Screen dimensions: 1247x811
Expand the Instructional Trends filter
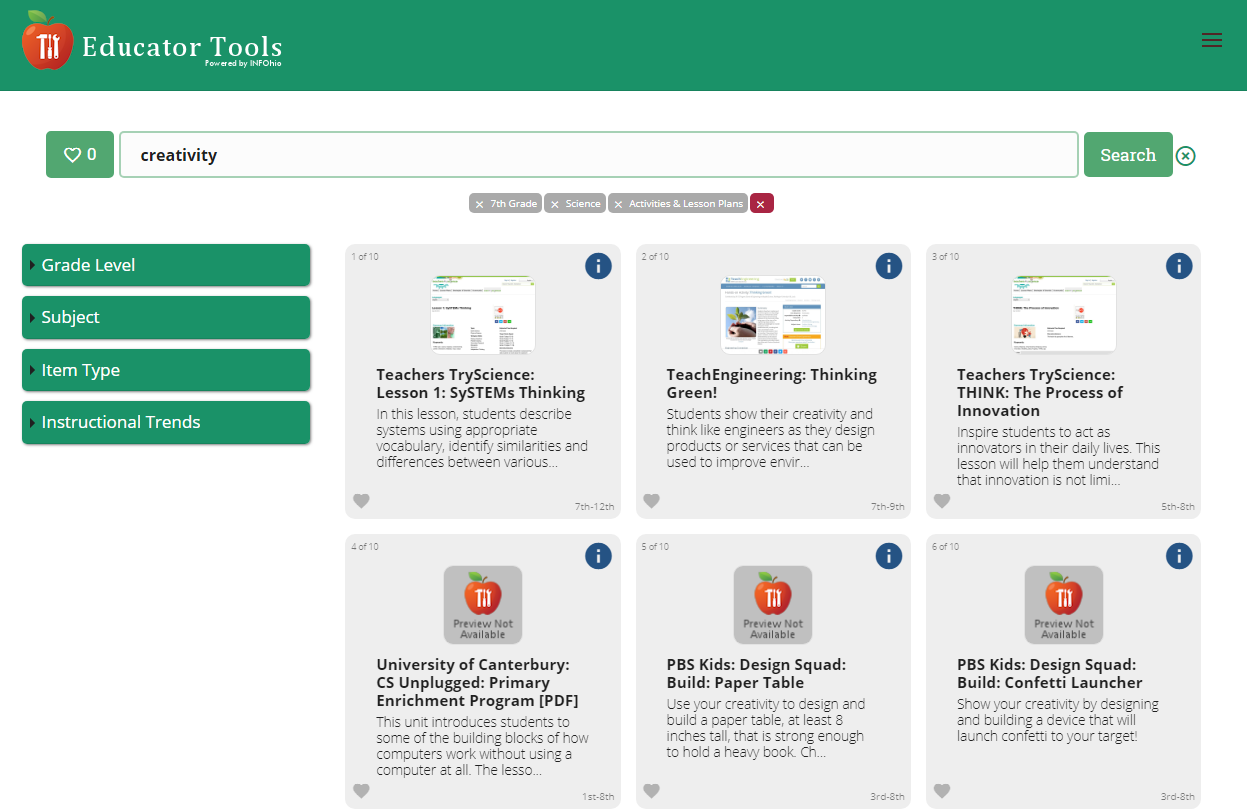(x=166, y=422)
